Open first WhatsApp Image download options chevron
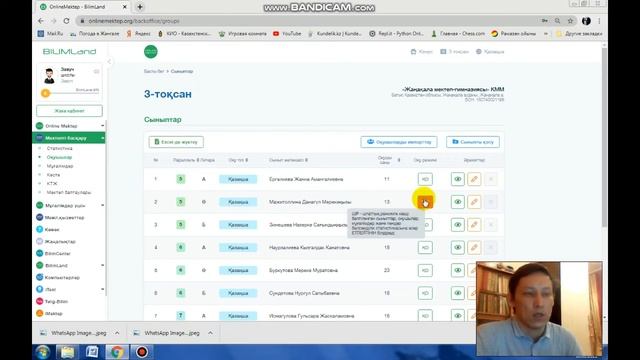This screenshot has height=360, width=640. (x=117, y=333)
